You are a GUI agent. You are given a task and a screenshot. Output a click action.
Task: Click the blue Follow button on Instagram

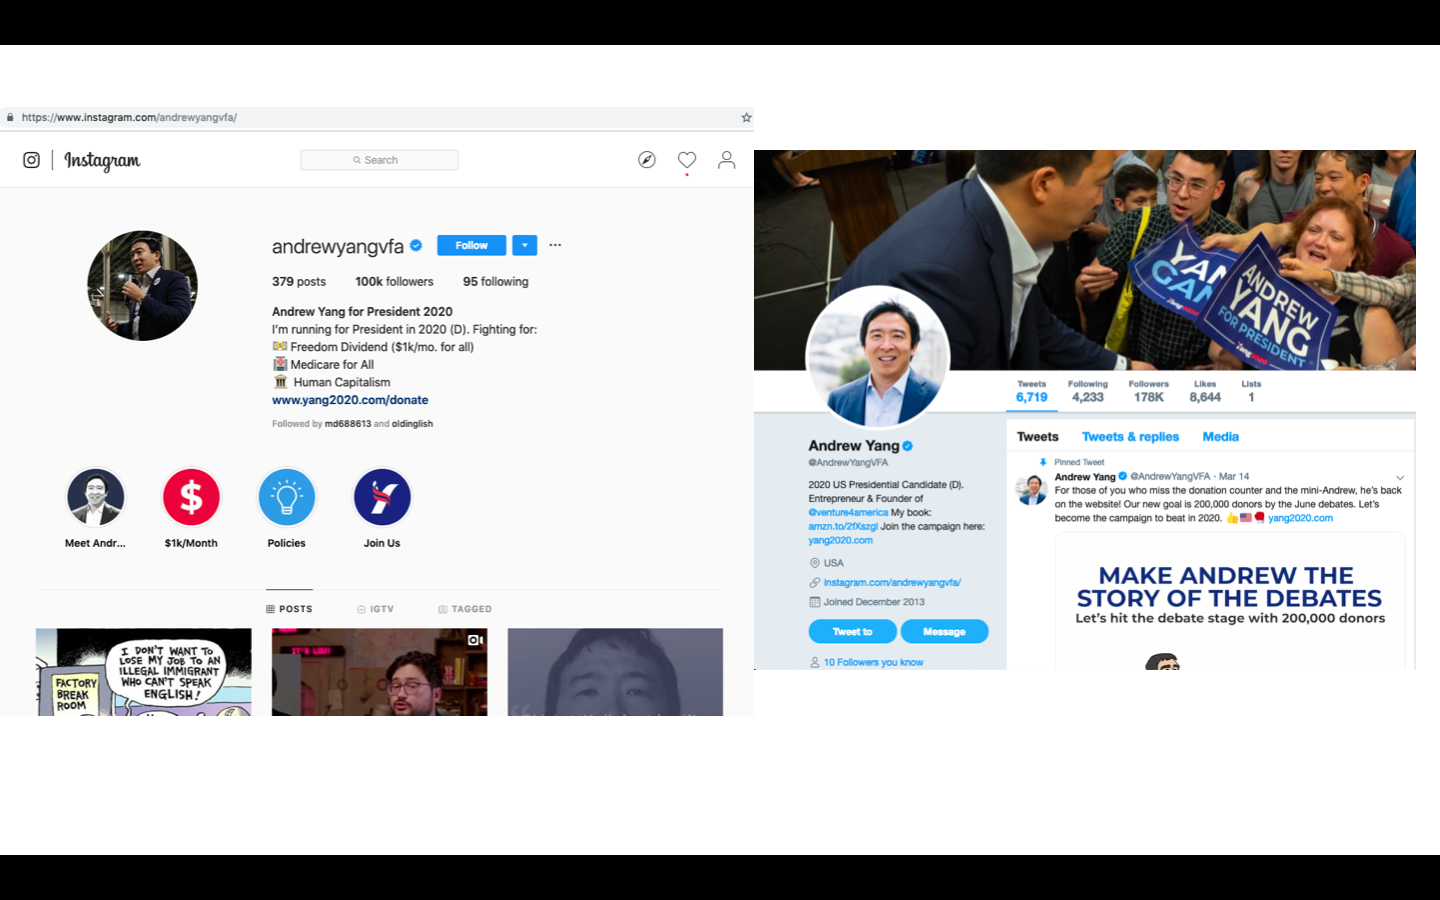click(472, 245)
